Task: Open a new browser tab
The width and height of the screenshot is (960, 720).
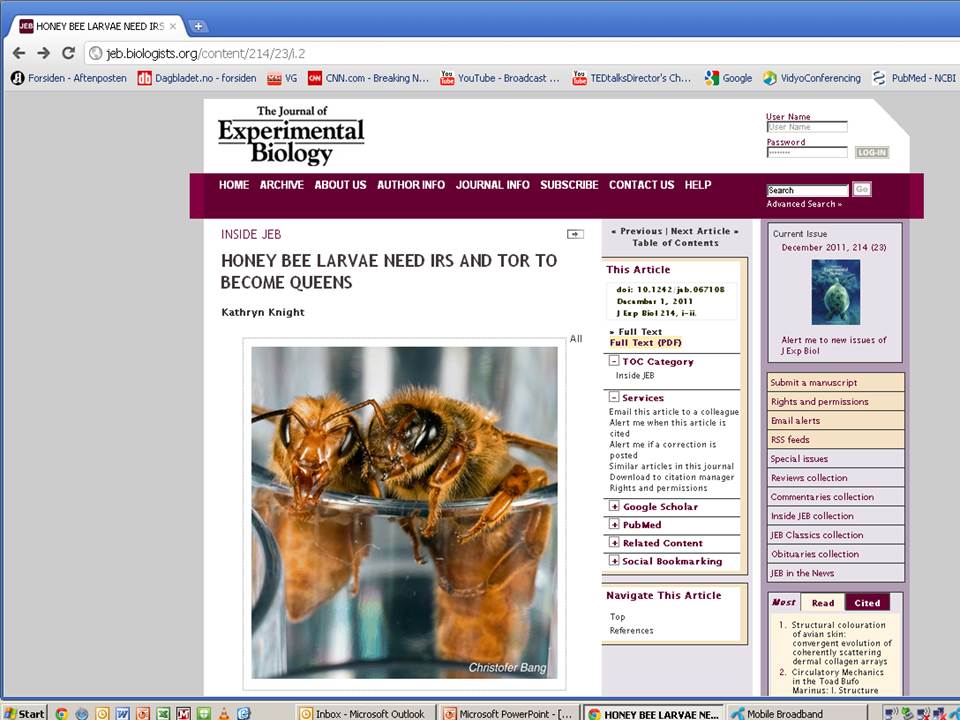Action: (198, 25)
